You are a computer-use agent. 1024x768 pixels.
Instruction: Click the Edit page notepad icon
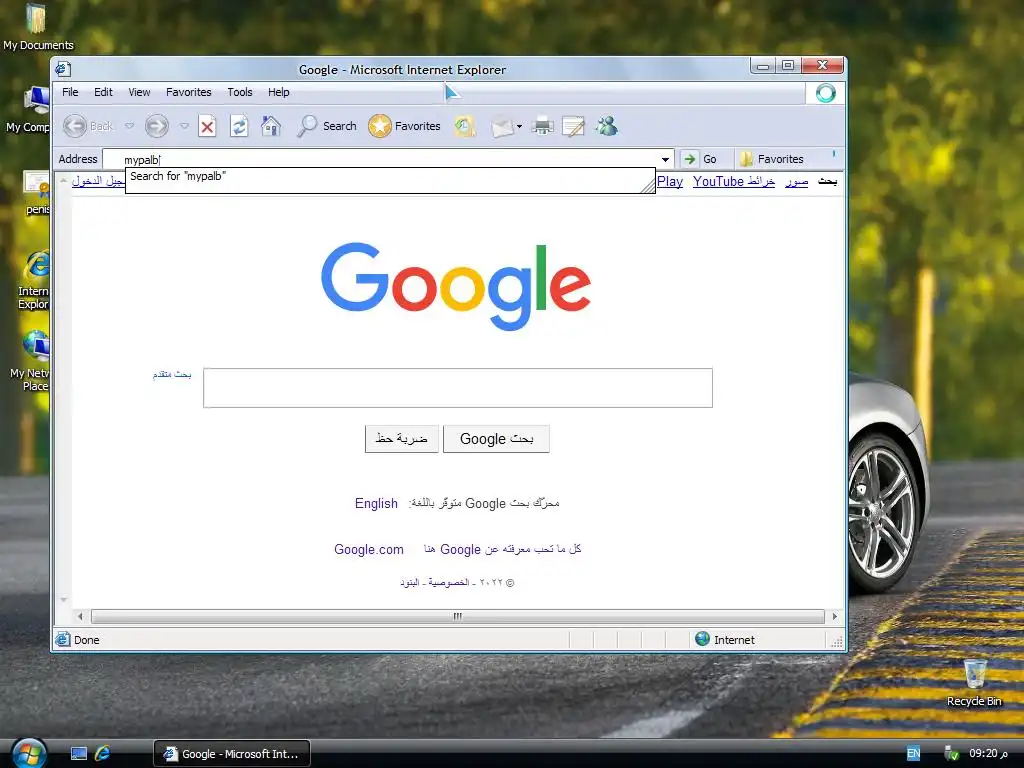coord(573,126)
